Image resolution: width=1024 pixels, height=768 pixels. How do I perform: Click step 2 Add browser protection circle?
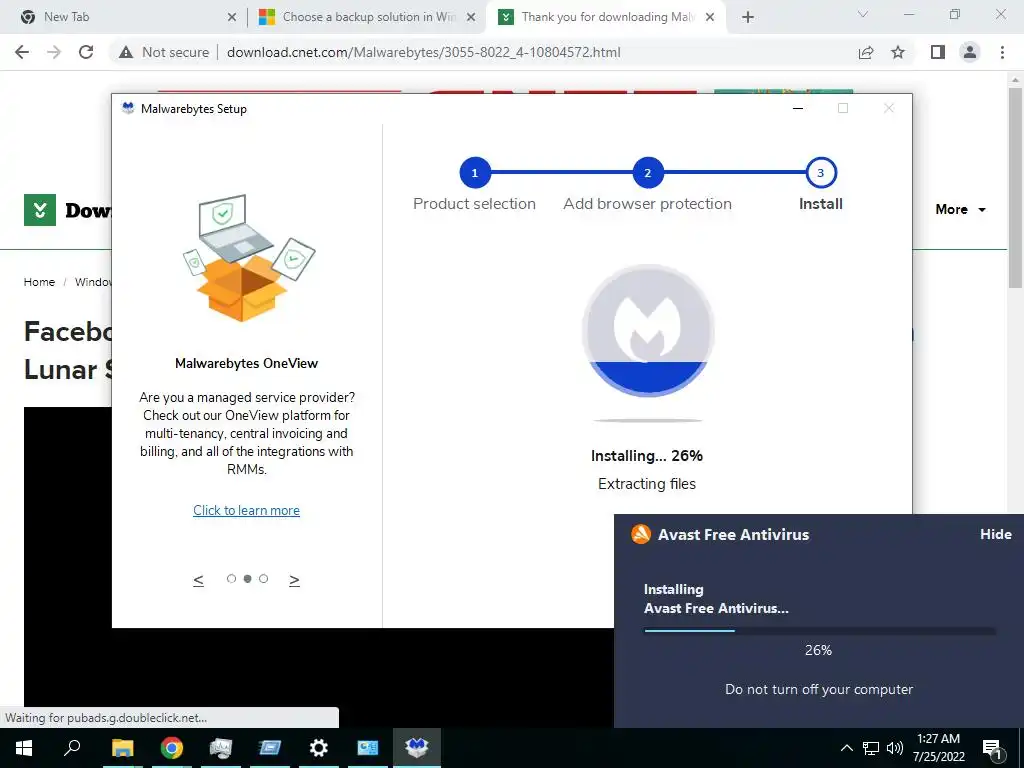coord(648,173)
